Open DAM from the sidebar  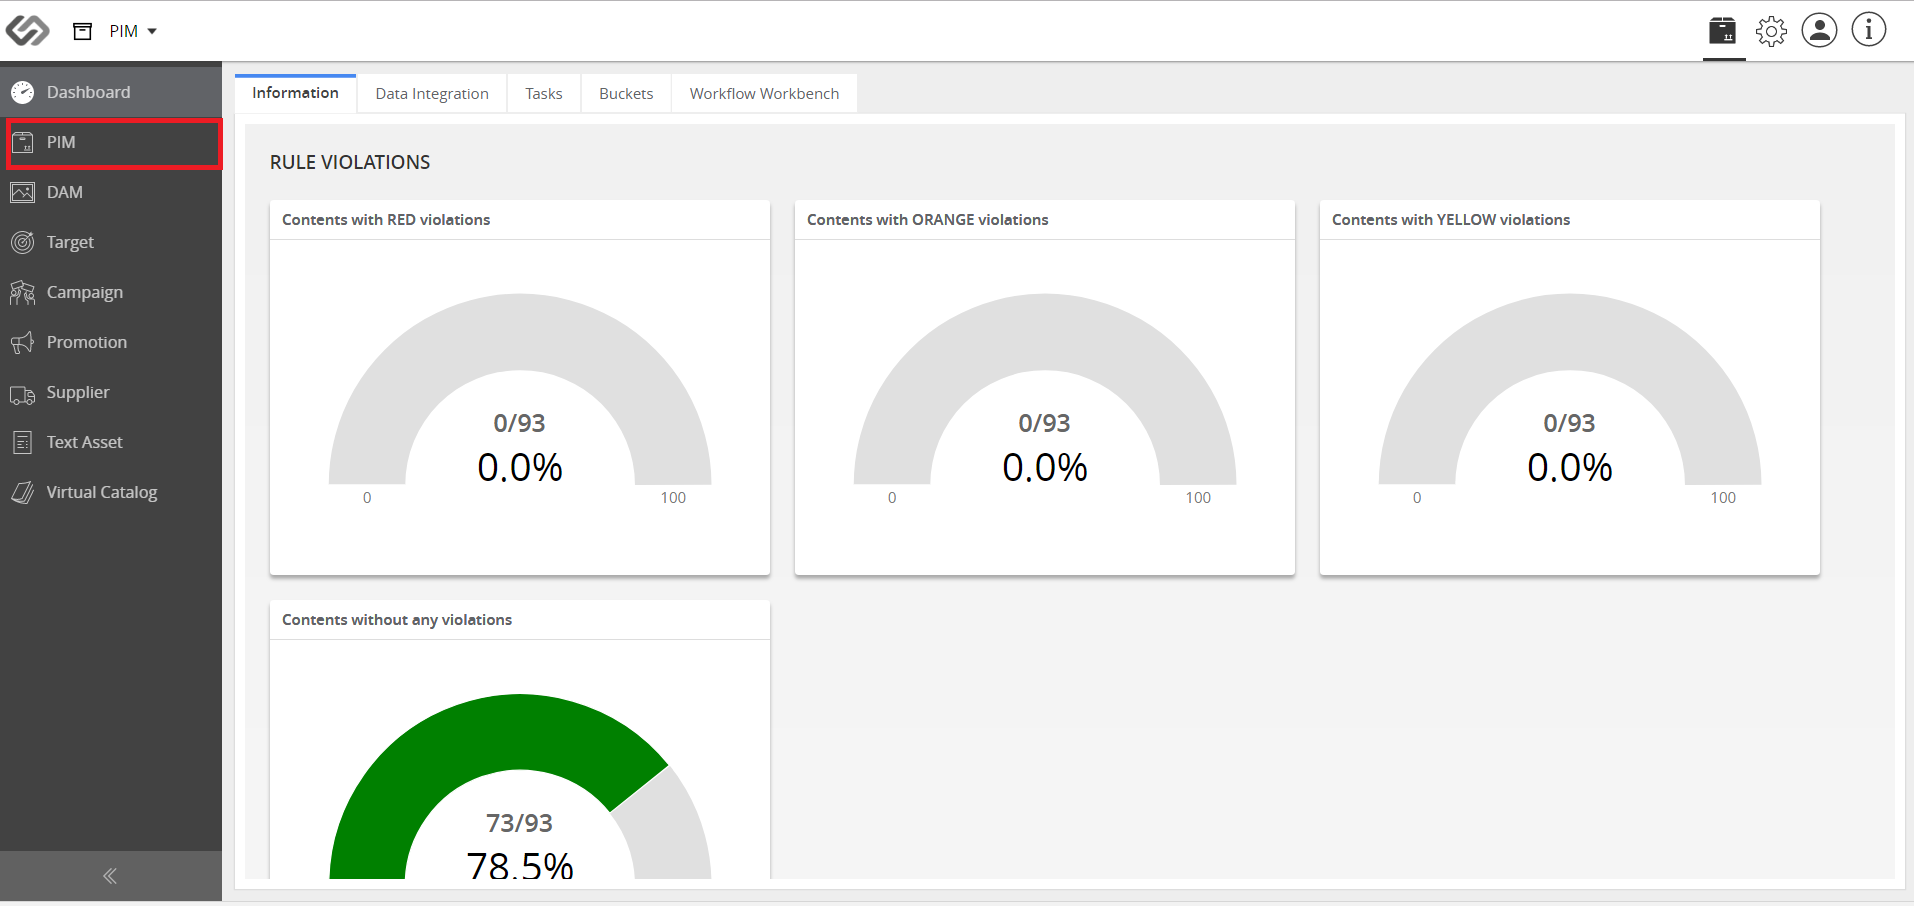pyautogui.click(x=111, y=192)
